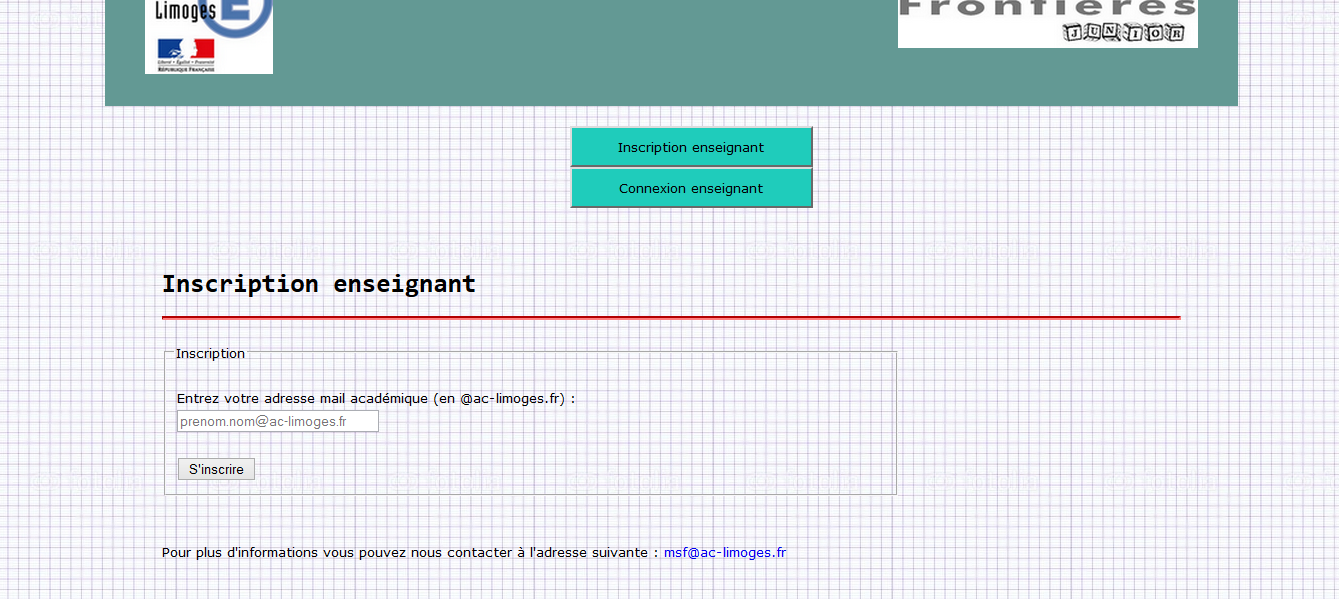The height and width of the screenshot is (599, 1339).
Task: Open the Inscription enseignant menu button
Action: coord(691,147)
